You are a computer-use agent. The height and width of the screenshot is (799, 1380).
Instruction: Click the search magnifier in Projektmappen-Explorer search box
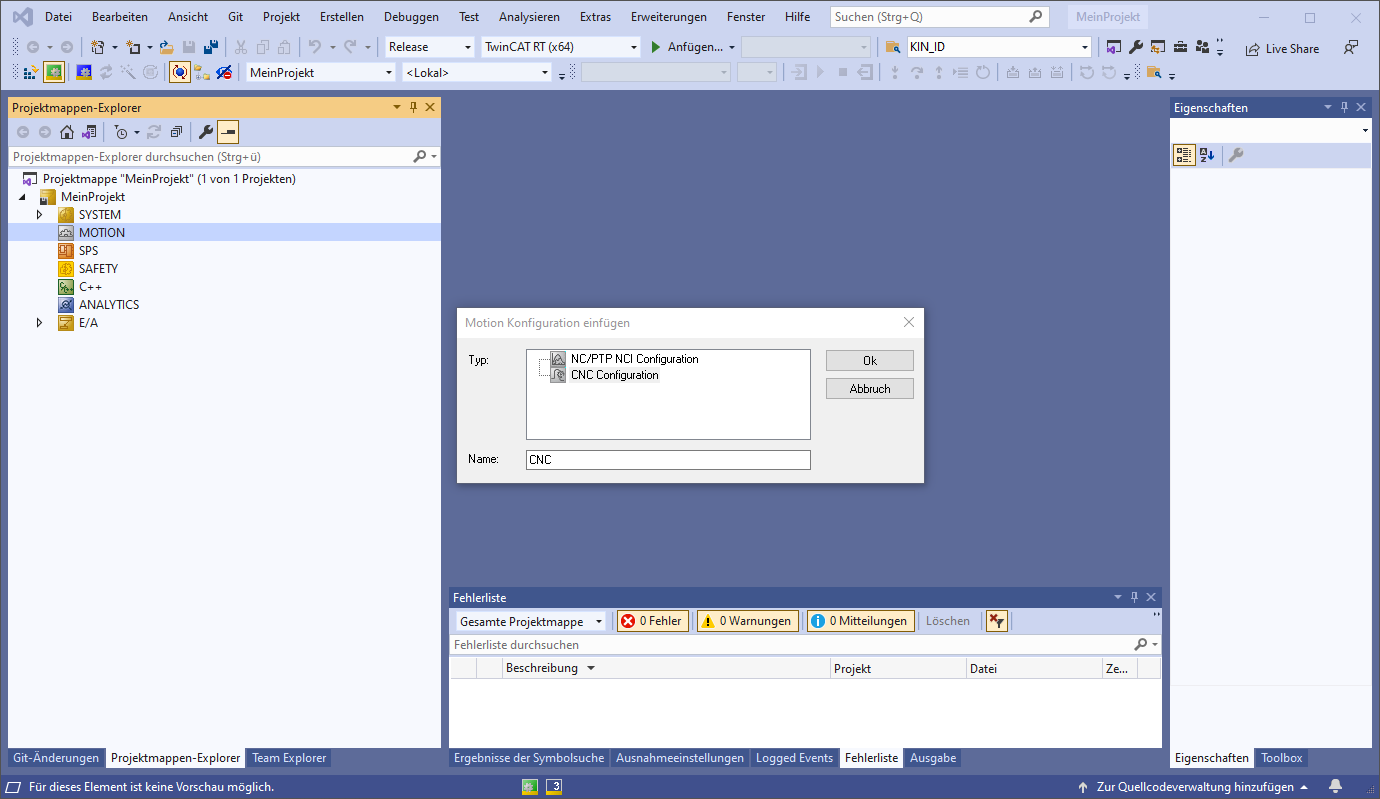click(x=420, y=157)
